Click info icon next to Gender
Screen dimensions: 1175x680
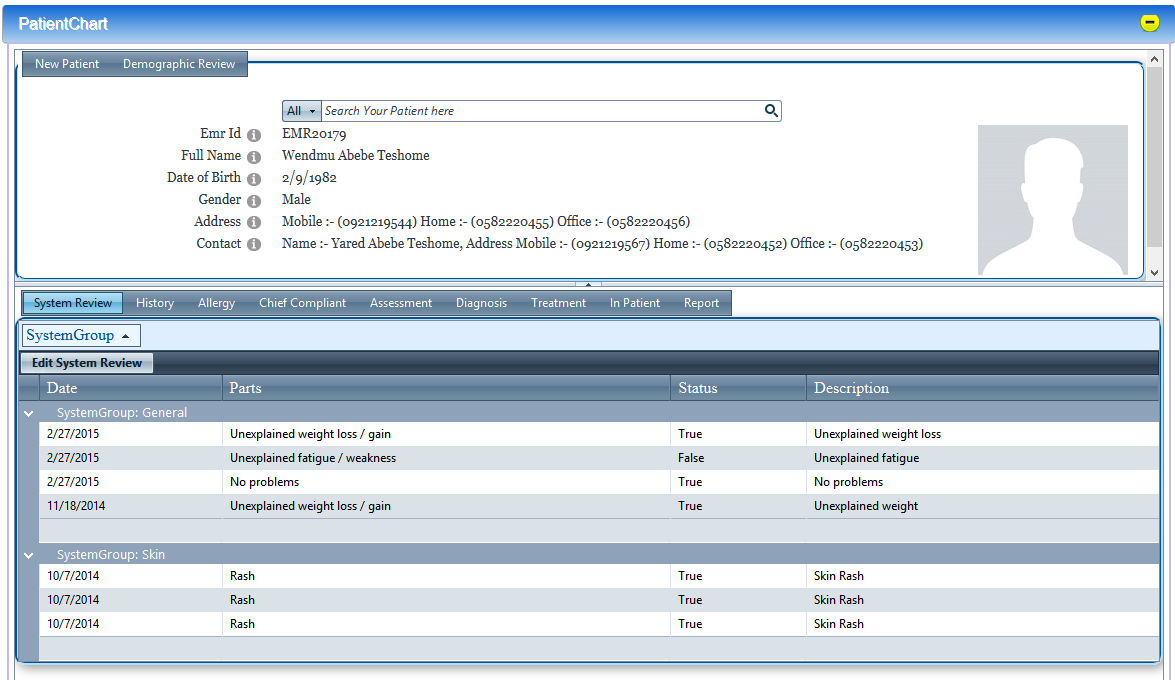254,201
